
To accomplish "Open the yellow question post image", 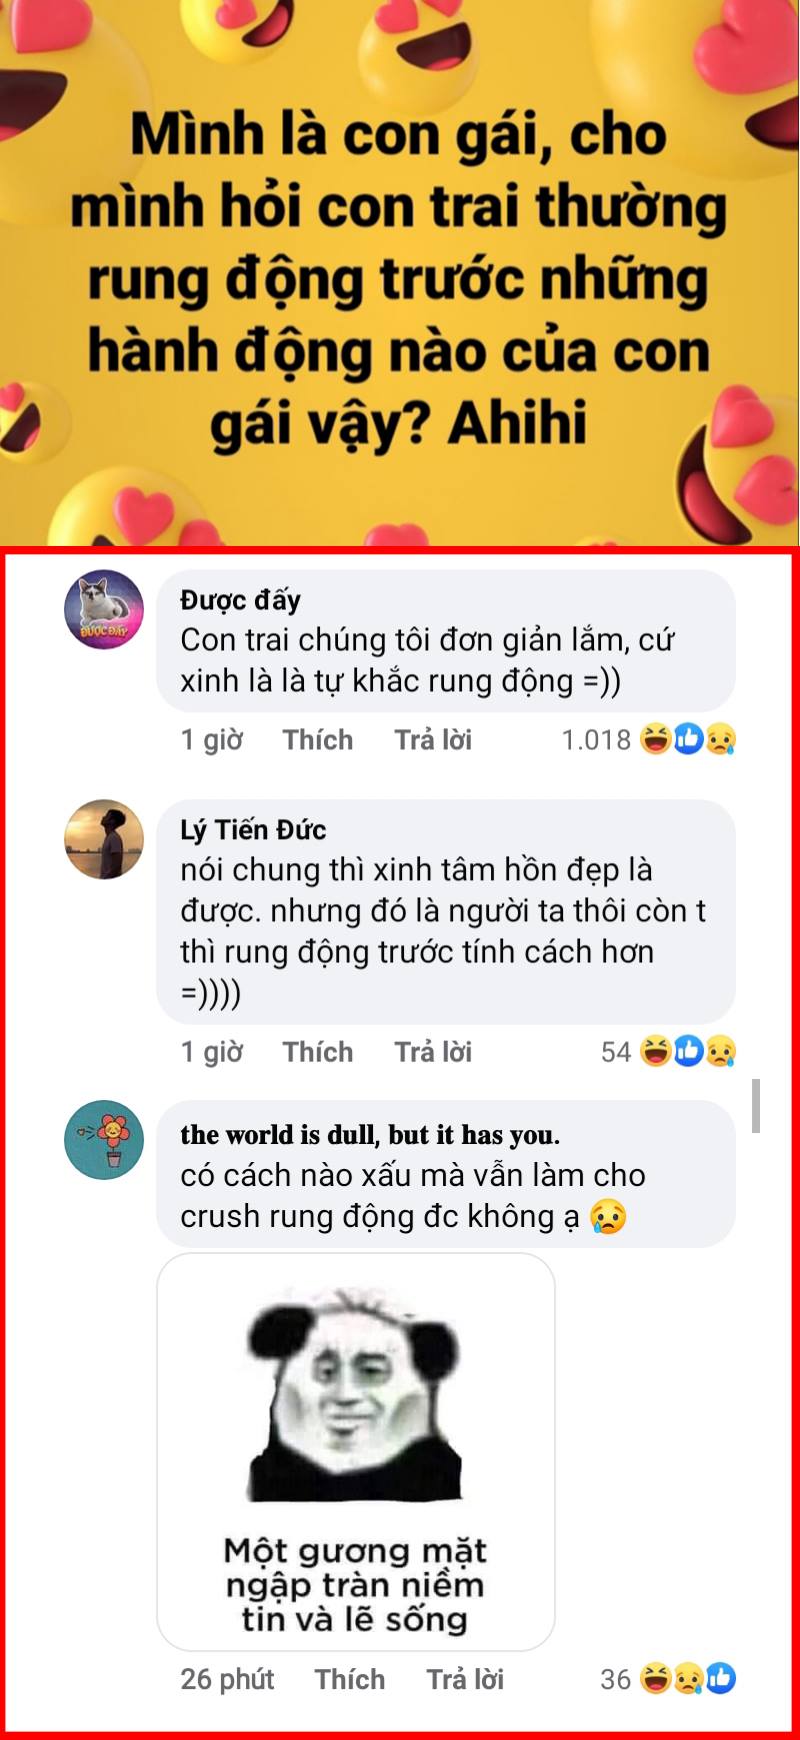I will pyautogui.click(x=400, y=273).
